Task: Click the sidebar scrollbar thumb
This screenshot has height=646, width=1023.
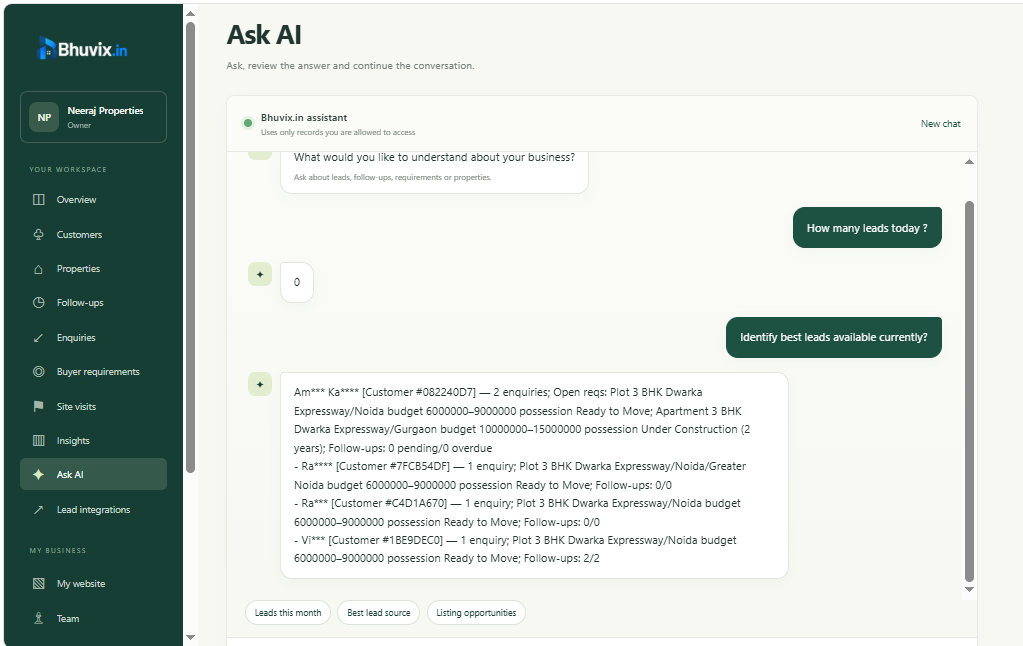Action: (x=191, y=247)
